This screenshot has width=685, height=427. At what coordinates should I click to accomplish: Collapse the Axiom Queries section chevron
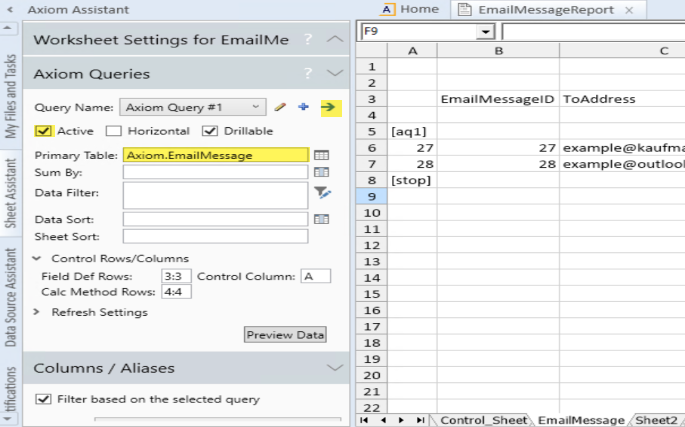pos(335,73)
